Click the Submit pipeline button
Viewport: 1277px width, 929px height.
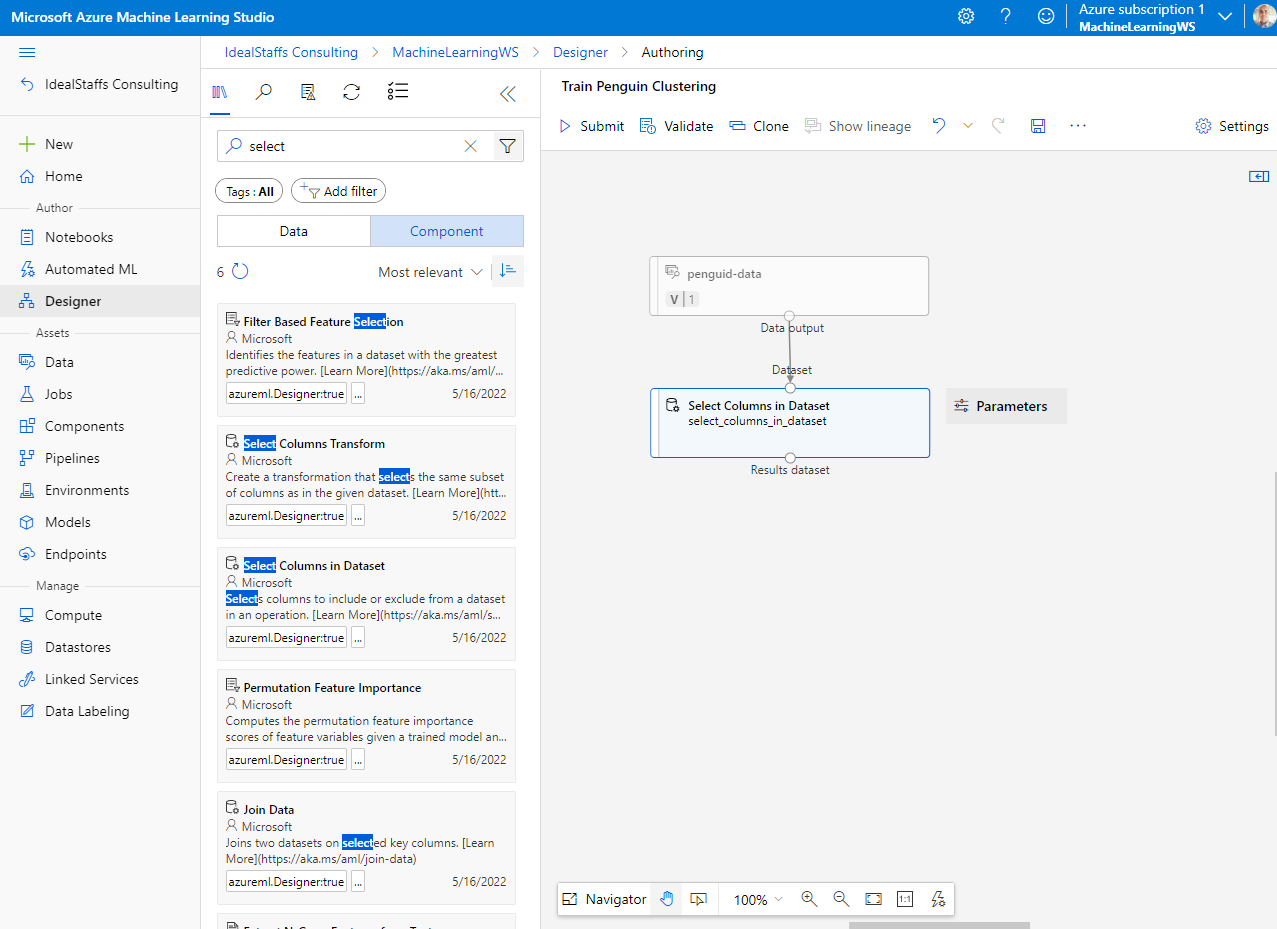point(591,126)
